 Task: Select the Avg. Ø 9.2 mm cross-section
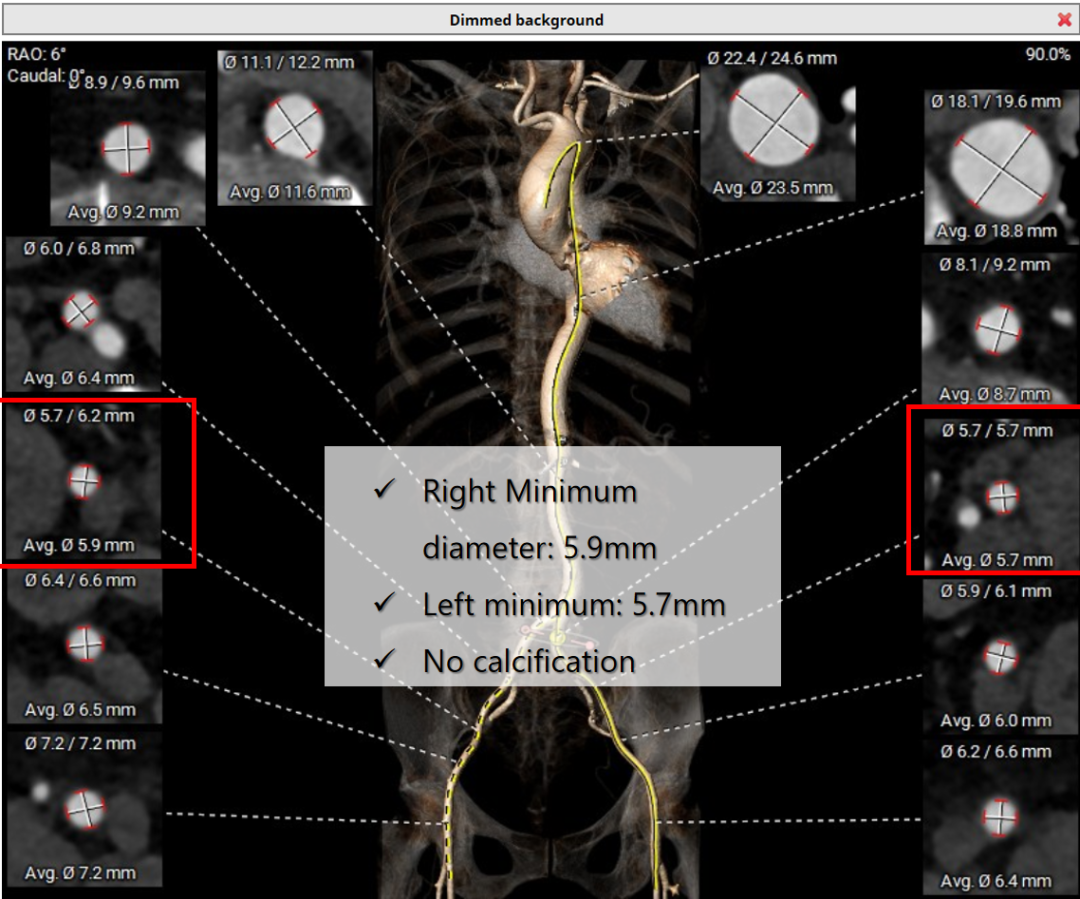[x=127, y=148]
